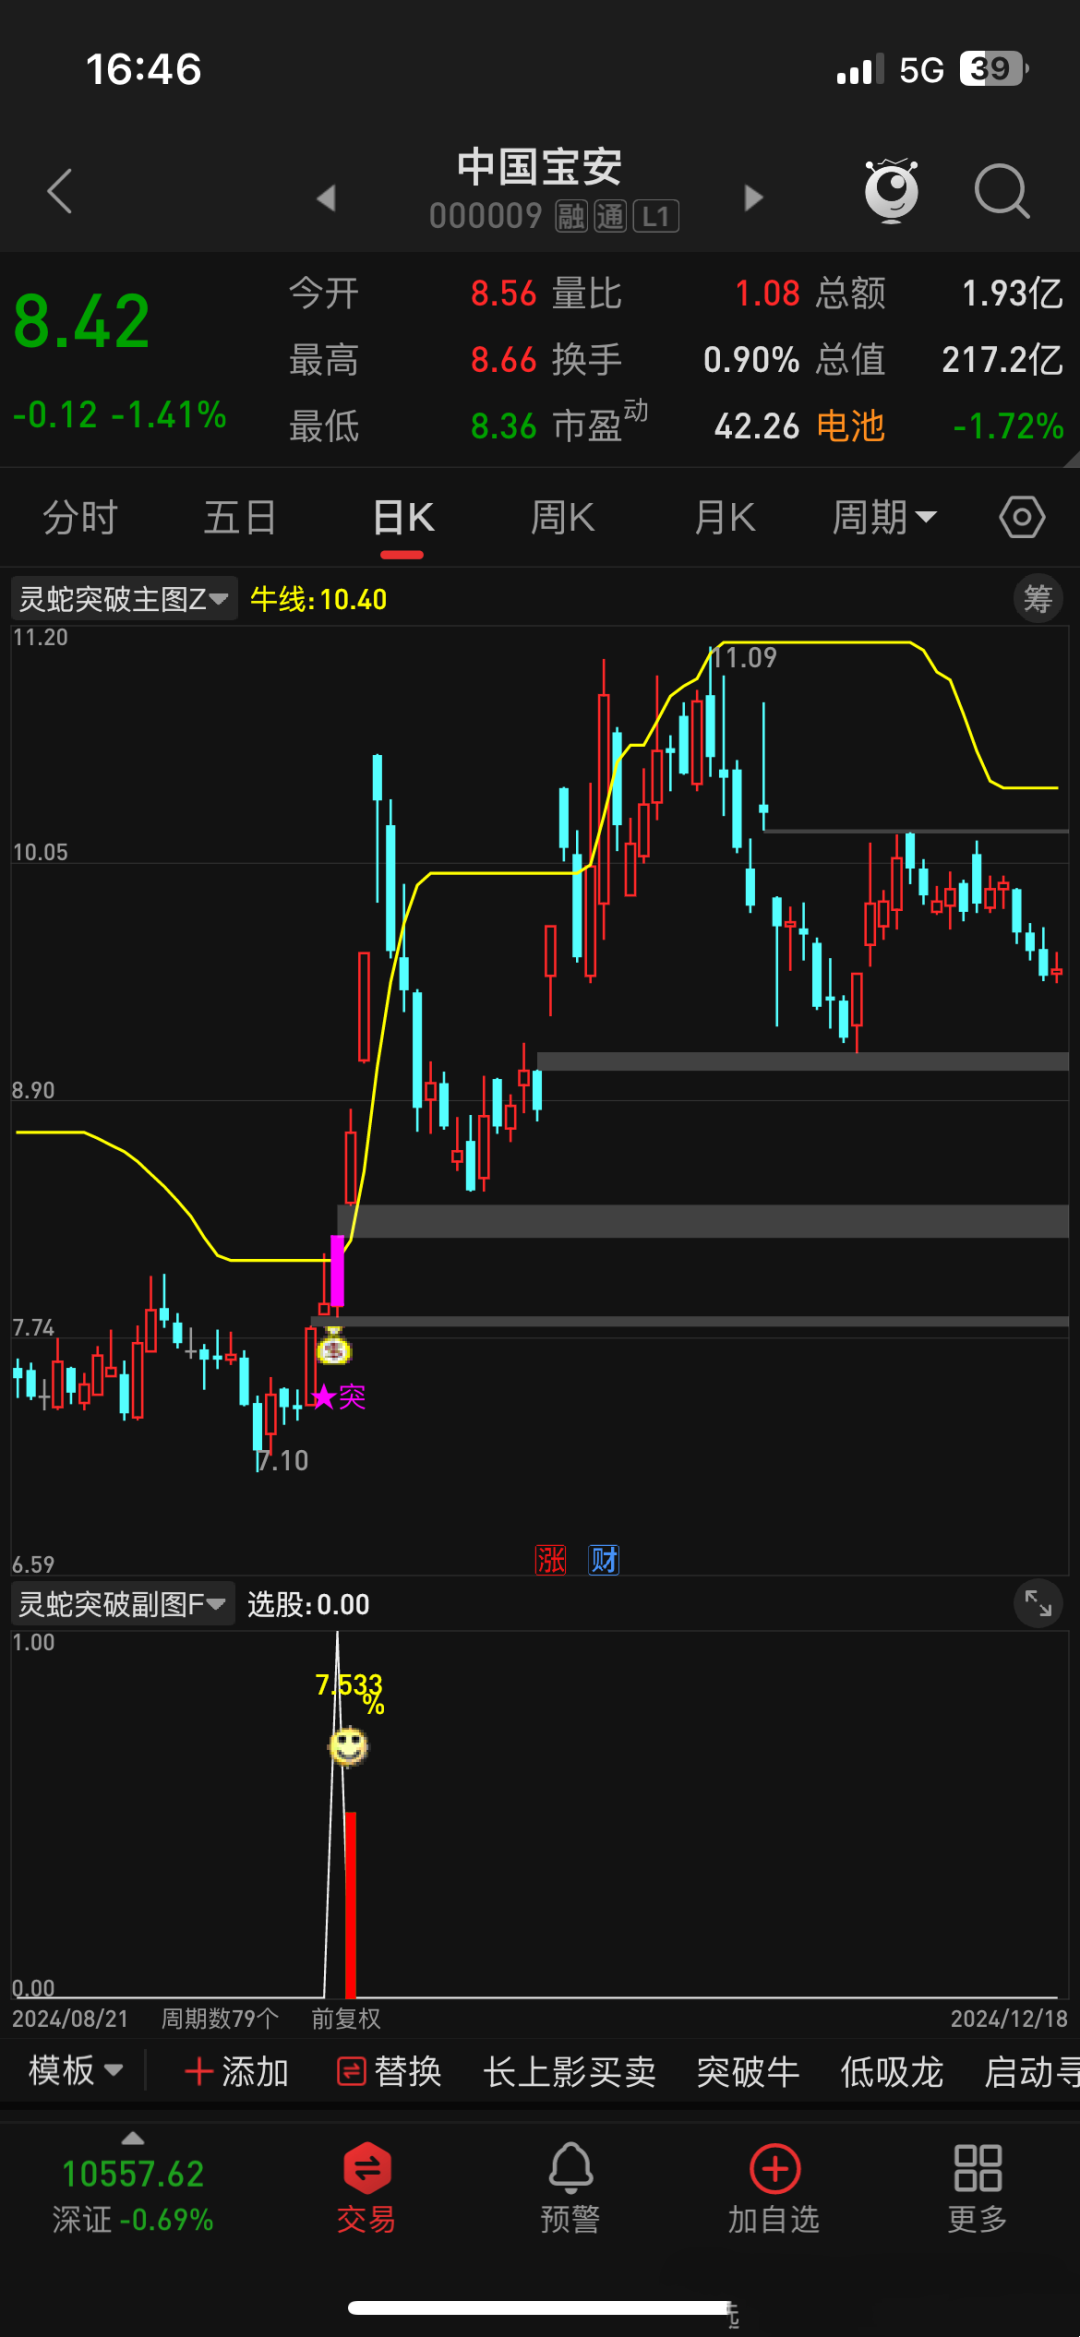Image resolution: width=1080 pixels, height=2337 pixels.
Task: Tap the 替换 replace indicator button
Action: [389, 2071]
